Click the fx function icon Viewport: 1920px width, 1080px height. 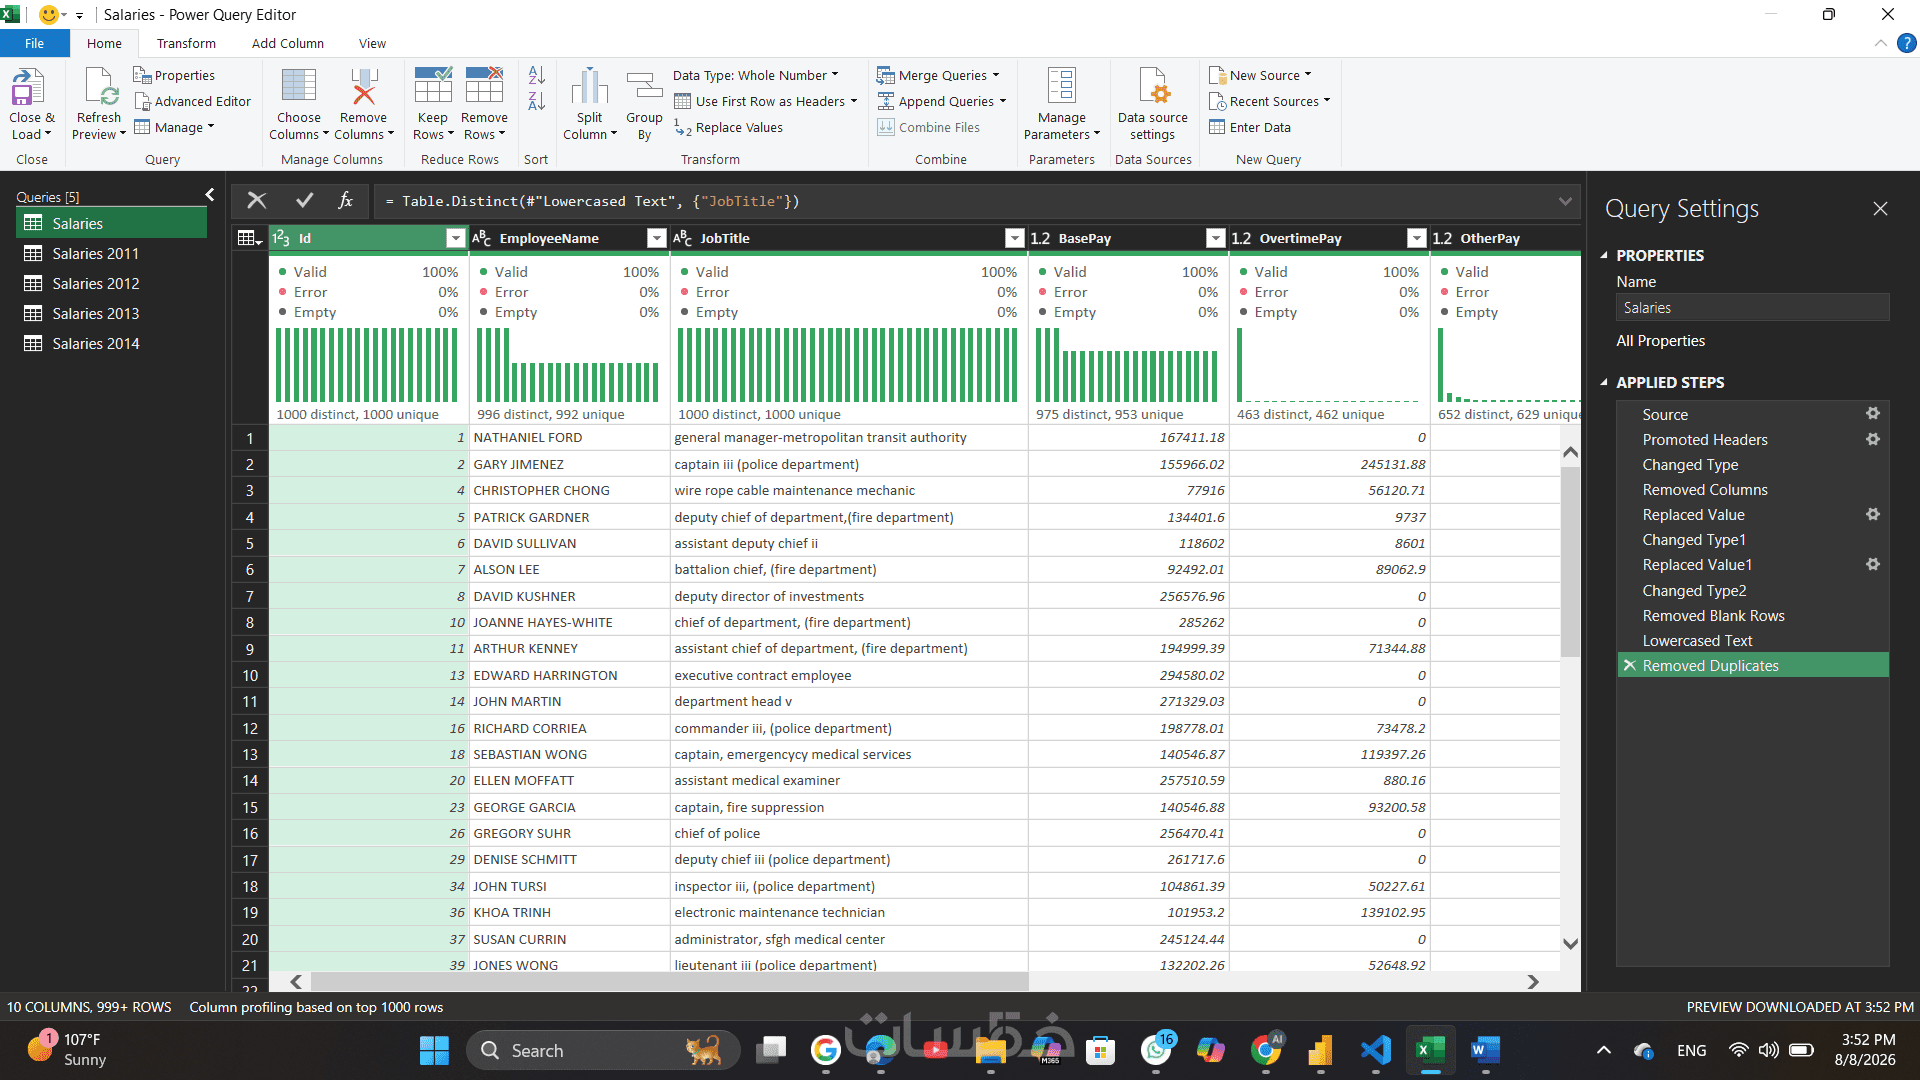[x=346, y=201]
